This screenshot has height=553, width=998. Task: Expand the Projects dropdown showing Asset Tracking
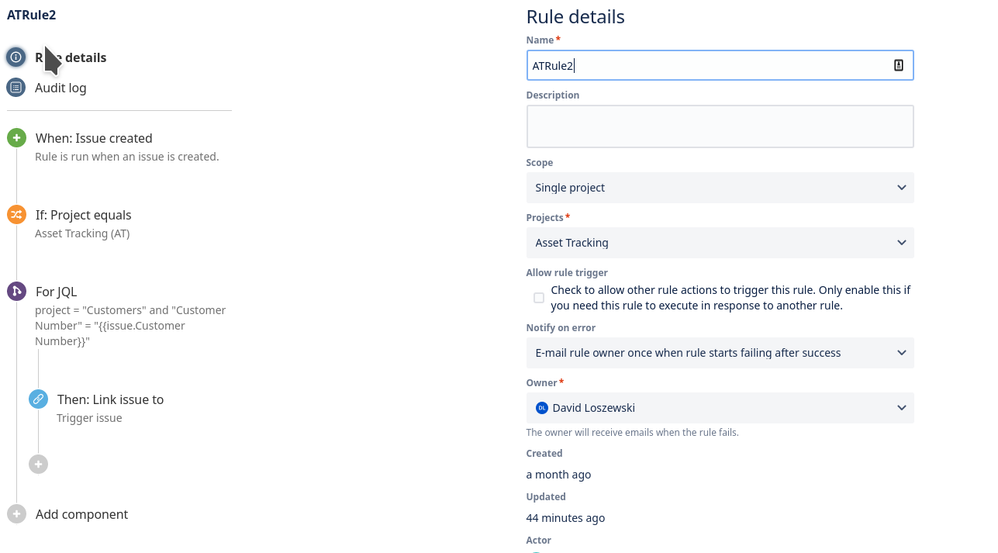[719, 243]
